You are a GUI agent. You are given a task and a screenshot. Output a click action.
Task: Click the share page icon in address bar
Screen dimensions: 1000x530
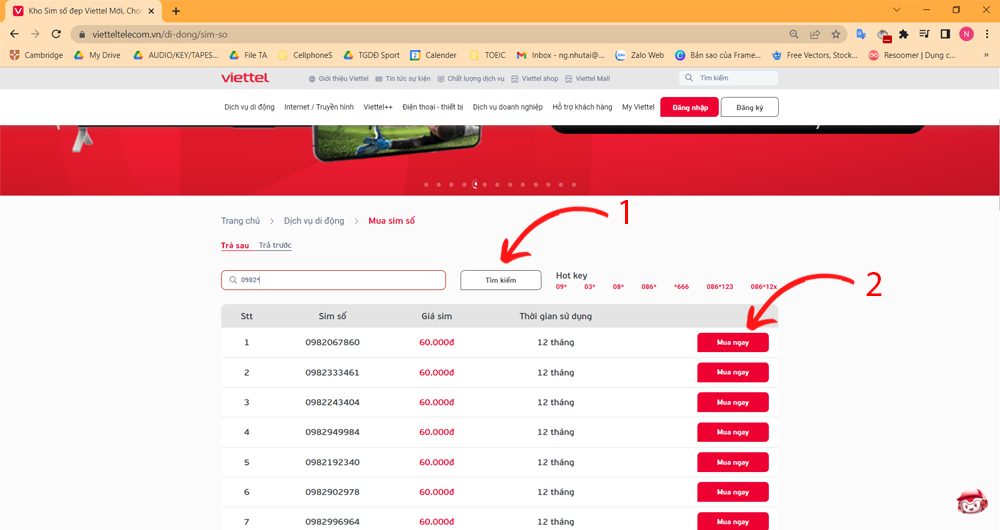click(x=815, y=33)
